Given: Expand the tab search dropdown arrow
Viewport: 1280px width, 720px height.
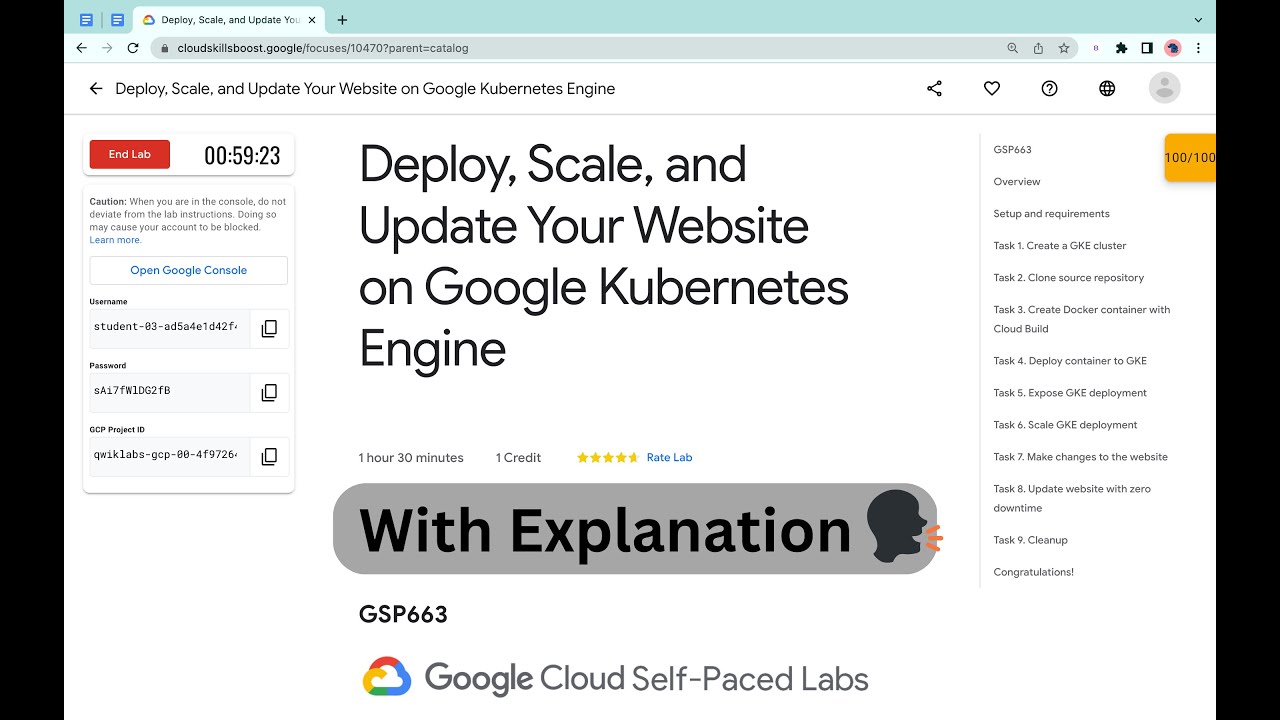Looking at the screenshot, I should tap(1198, 20).
